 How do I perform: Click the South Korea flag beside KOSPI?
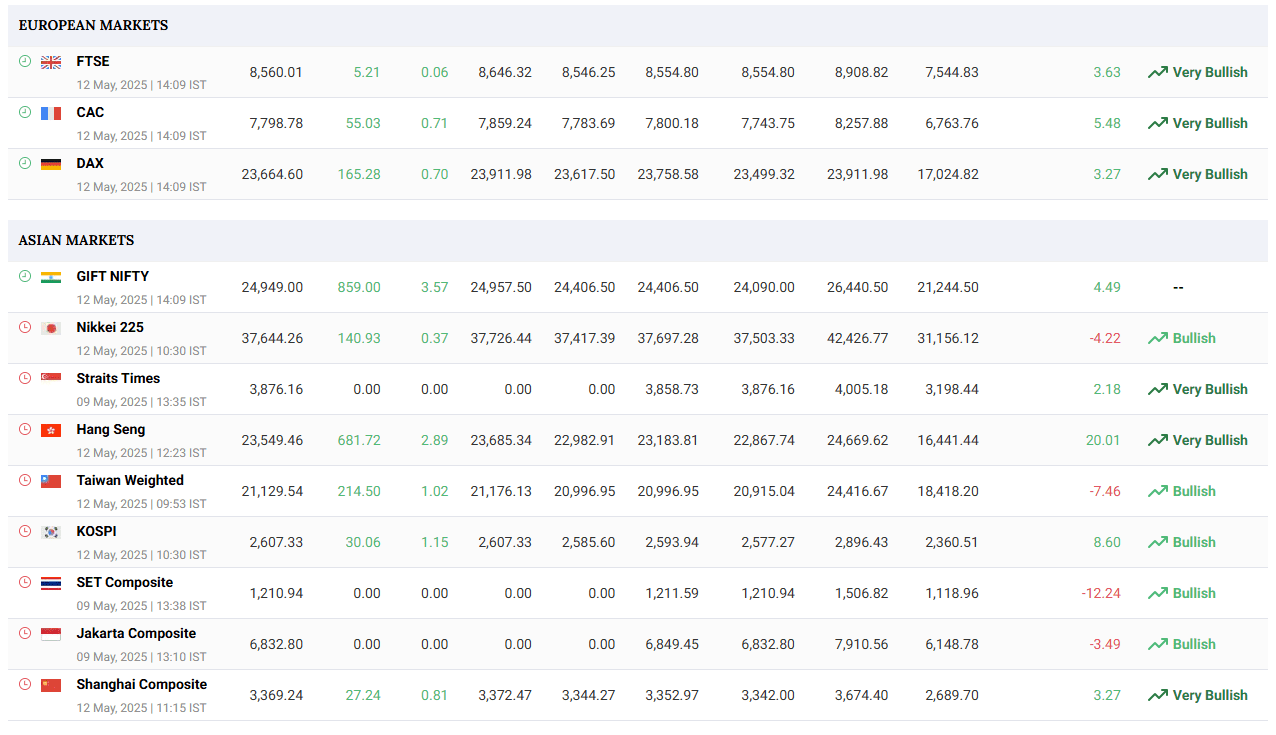pyautogui.click(x=51, y=532)
